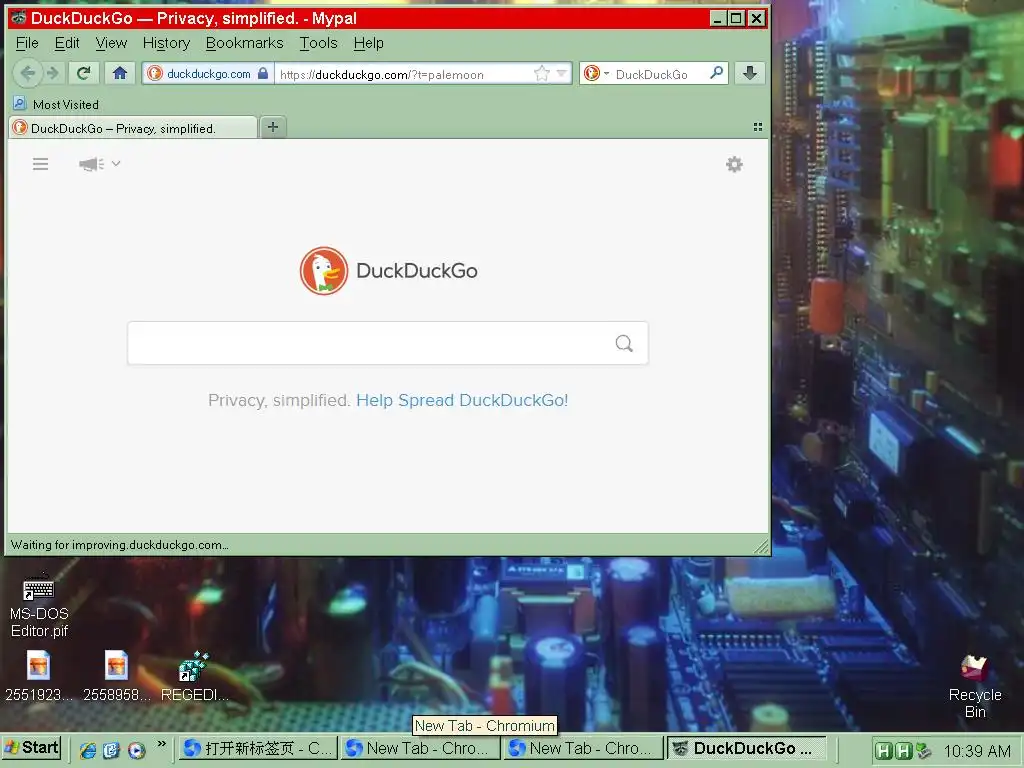
Task: Select the REGEDI... desktop shortcut
Action: click(x=194, y=677)
